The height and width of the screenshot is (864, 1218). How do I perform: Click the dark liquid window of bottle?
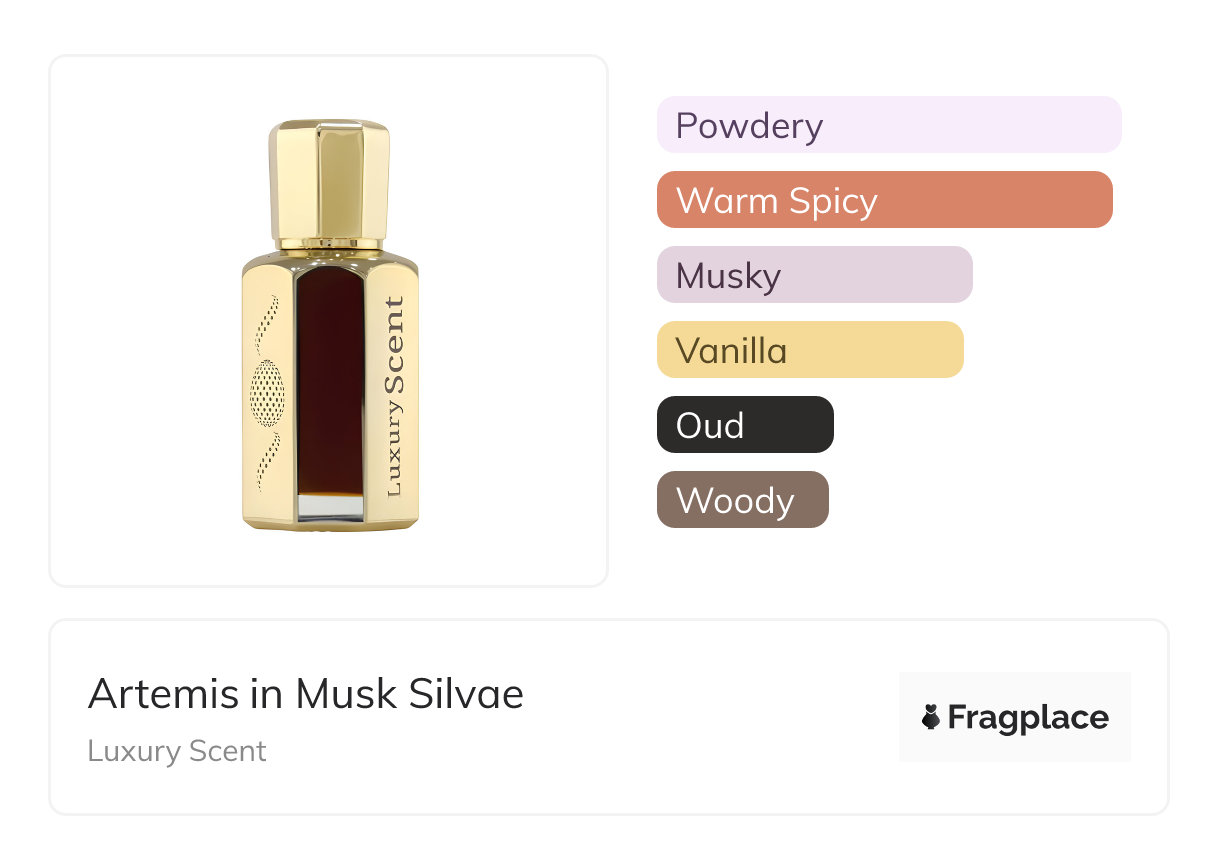coord(330,380)
